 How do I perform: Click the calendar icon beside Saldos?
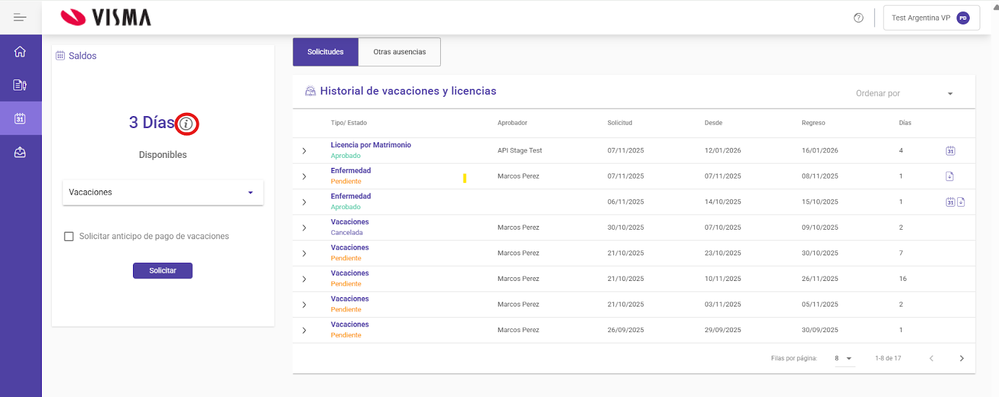pyautogui.click(x=61, y=55)
